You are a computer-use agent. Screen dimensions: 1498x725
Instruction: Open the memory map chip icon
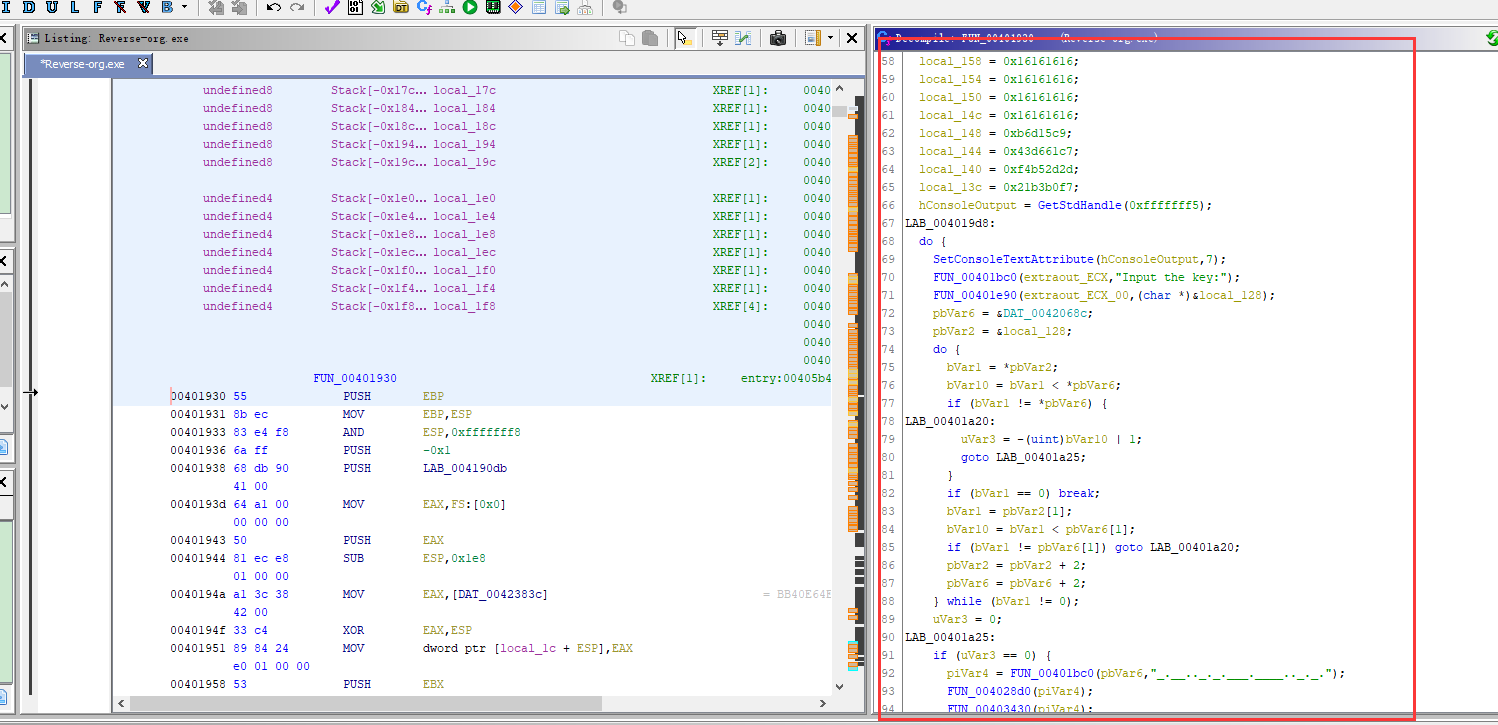pyautogui.click(x=493, y=8)
